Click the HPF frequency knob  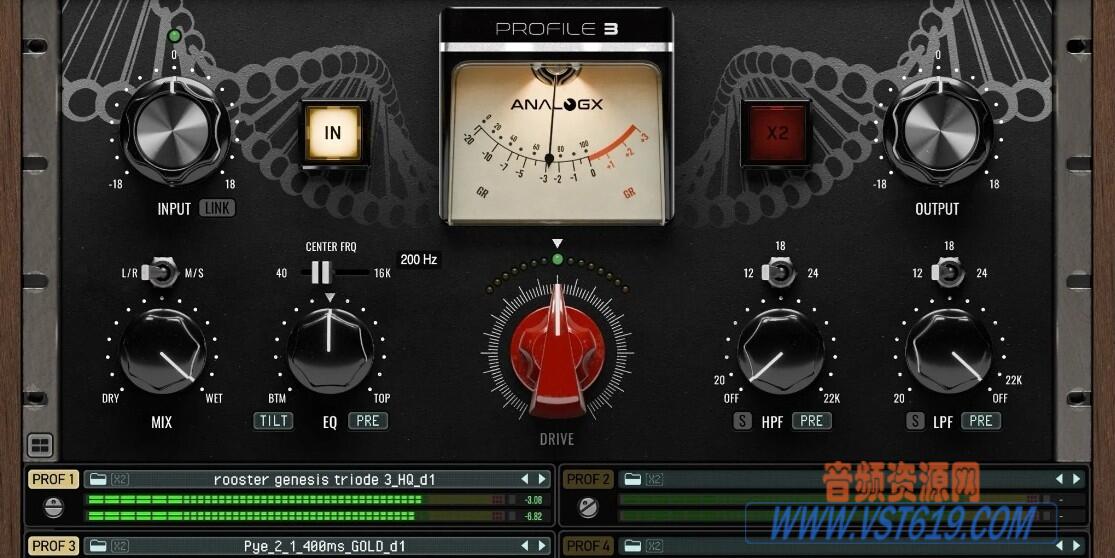coord(780,351)
